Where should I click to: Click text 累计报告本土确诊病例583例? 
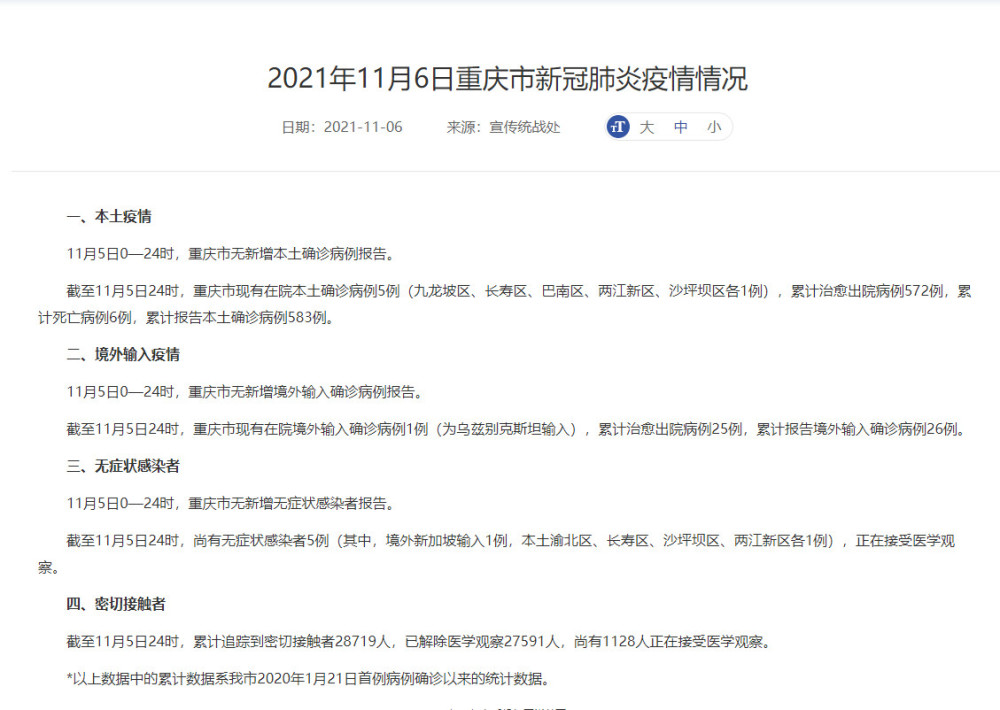236,318
